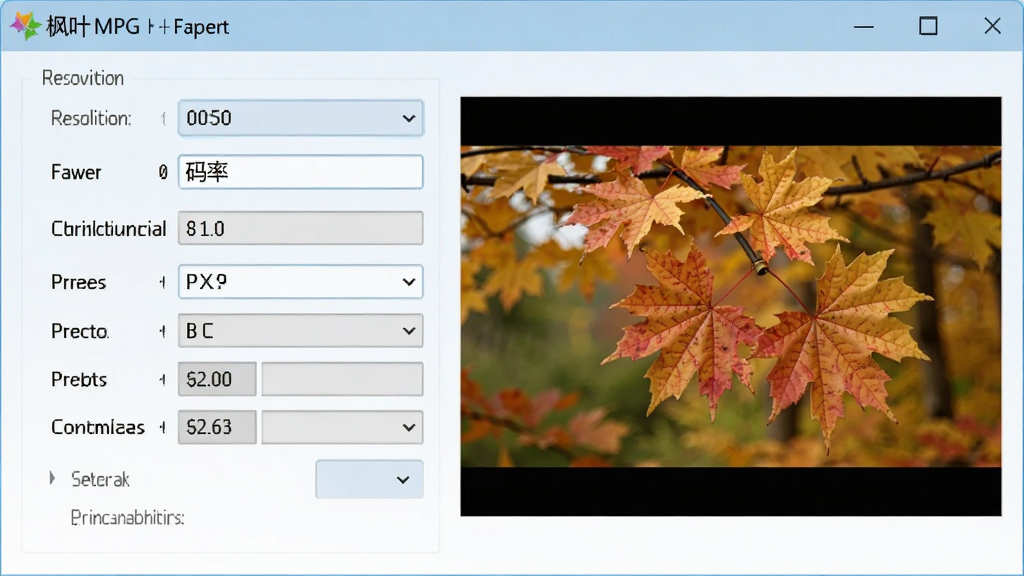Minimize the window
The image size is (1024, 576).
pyautogui.click(x=863, y=27)
